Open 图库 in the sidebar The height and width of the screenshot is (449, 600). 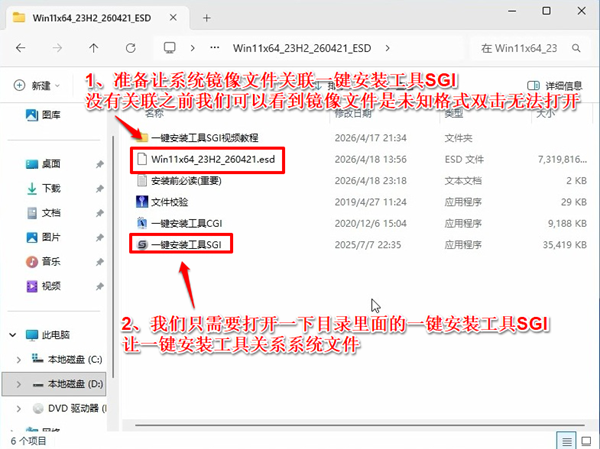point(43,114)
